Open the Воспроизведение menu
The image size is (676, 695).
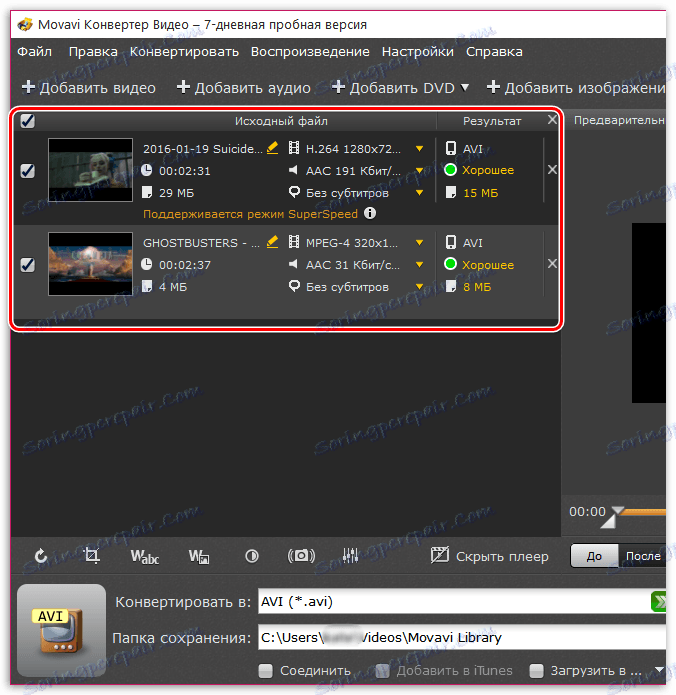310,52
